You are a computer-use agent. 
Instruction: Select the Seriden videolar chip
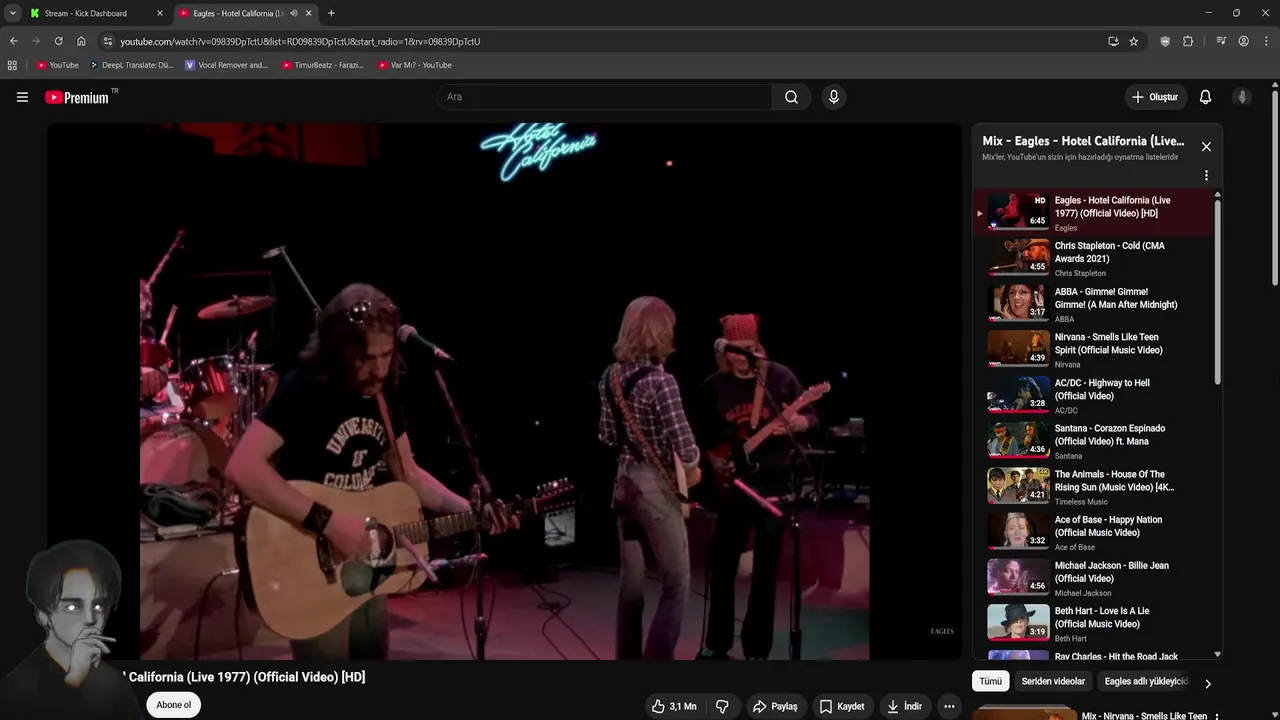pyautogui.click(x=1053, y=681)
